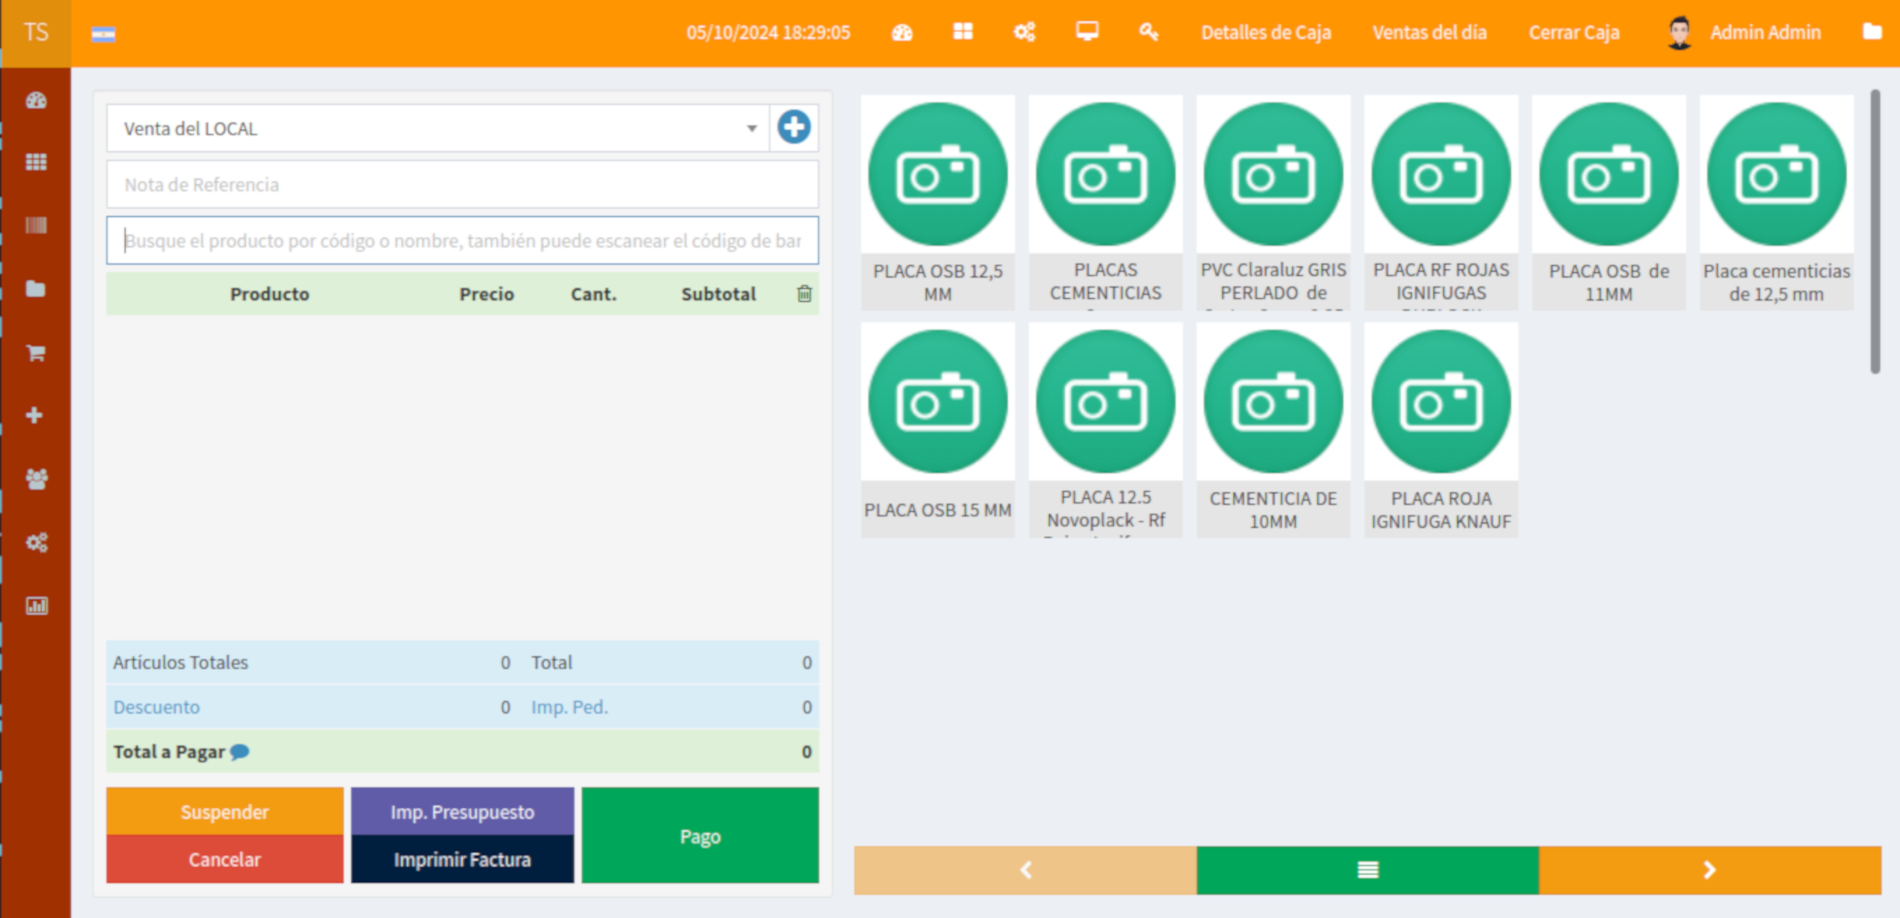The height and width of the screenshot is (918, 1900).
Task: Open the monitor display icon in top bar
Action: (x=1087, y=32)
